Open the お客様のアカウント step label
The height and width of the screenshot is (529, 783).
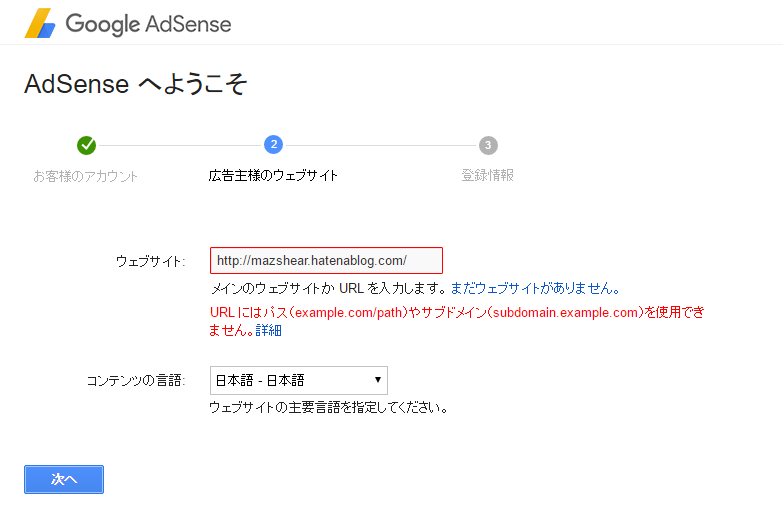point(85,176)
